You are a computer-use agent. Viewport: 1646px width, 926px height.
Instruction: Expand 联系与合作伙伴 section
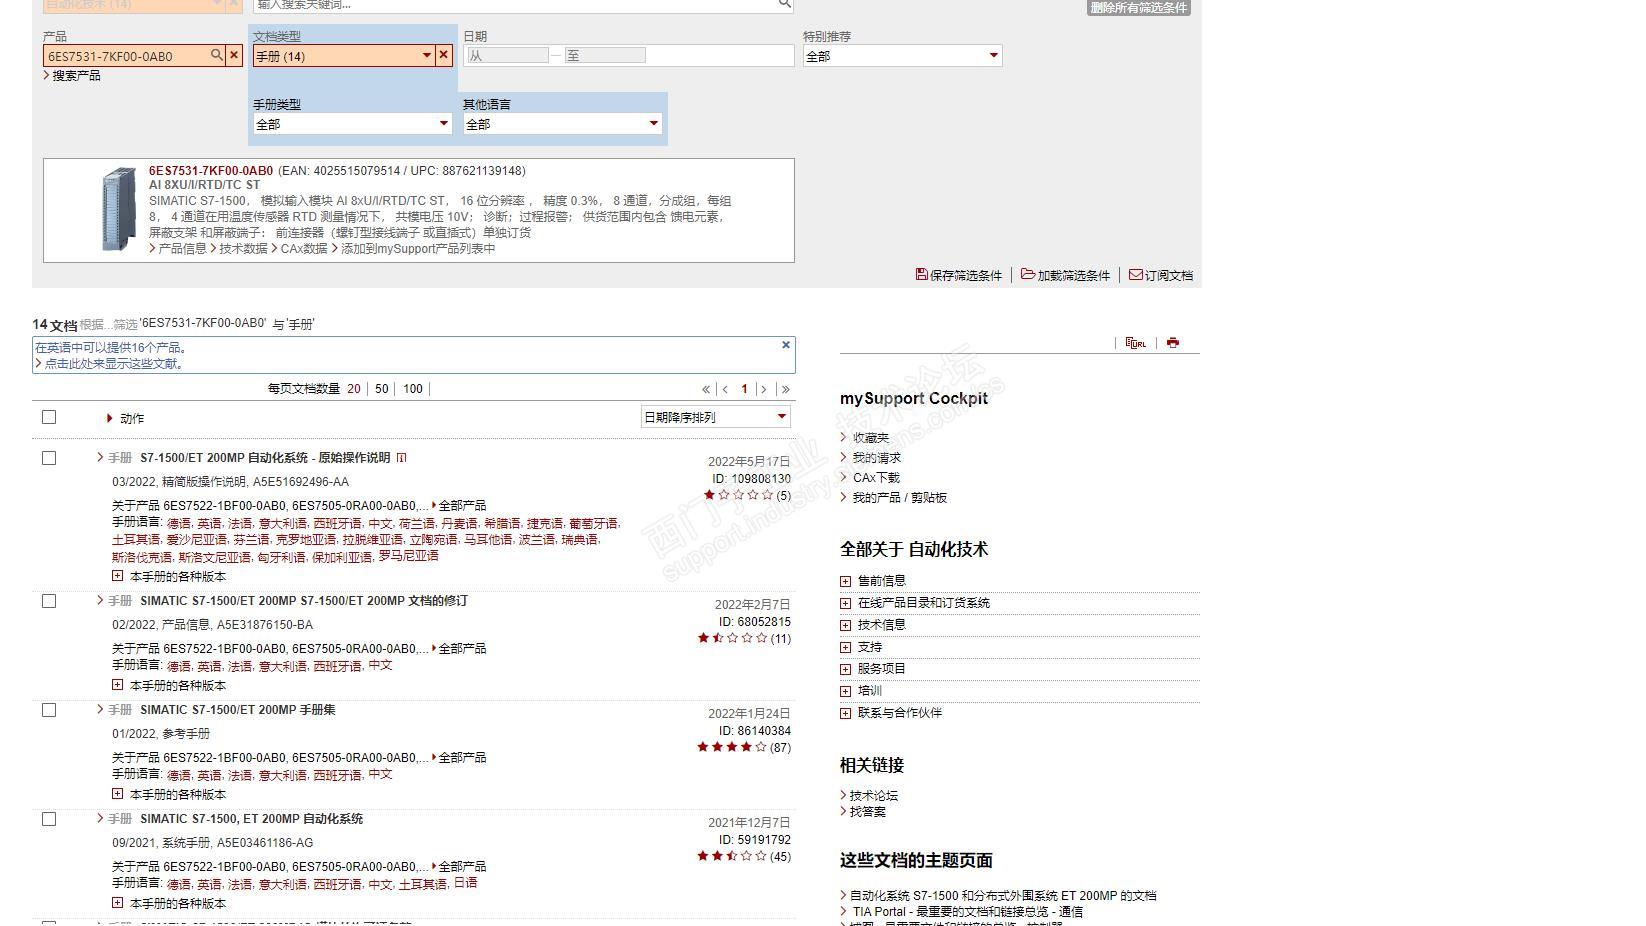[846, 713]
